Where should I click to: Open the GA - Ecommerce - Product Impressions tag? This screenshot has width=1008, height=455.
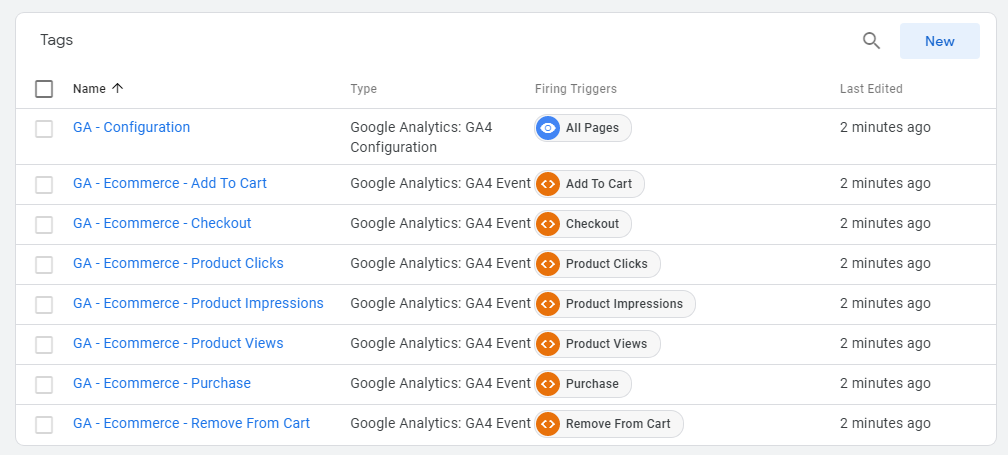198,303
